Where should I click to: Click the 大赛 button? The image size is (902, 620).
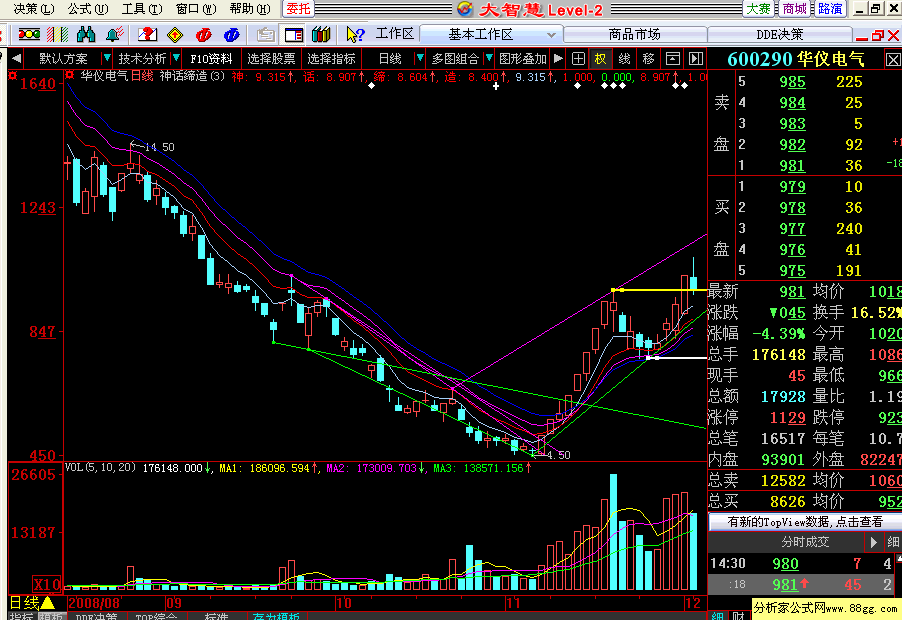pos(758,9)
